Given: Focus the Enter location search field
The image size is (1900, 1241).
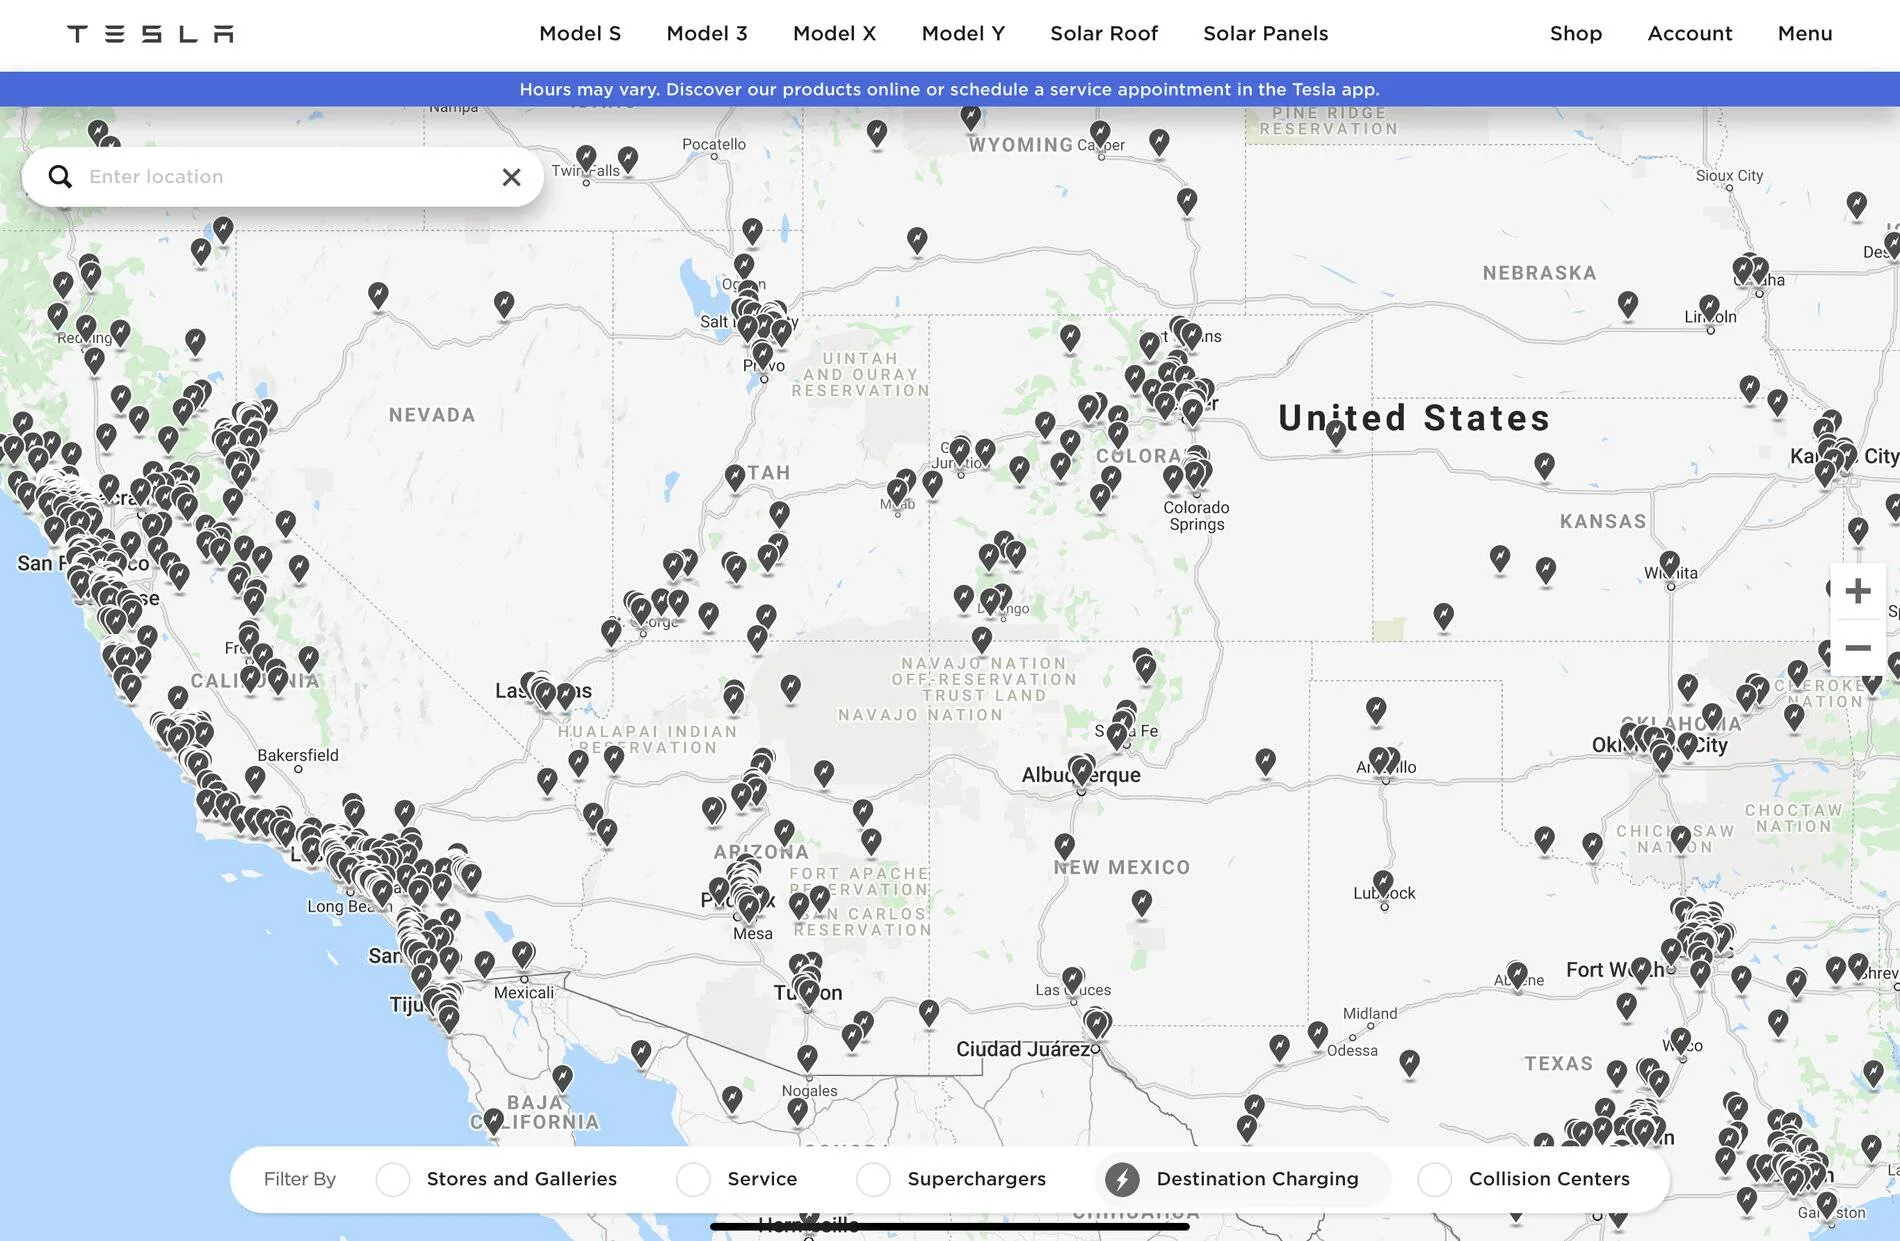Looking at the screenshot, I should 283,177.
